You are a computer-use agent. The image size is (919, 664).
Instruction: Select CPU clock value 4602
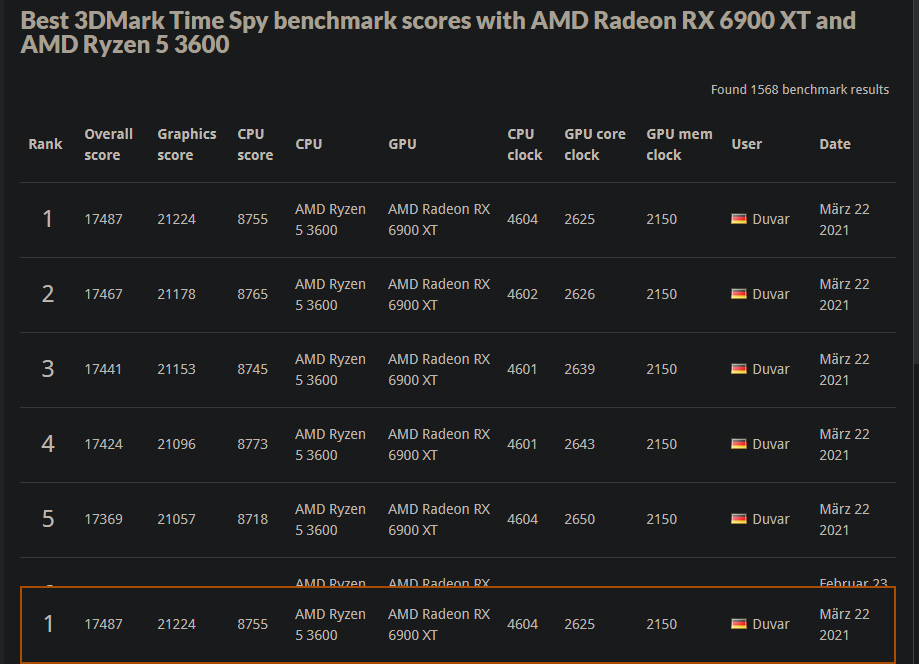click(522, 294)
